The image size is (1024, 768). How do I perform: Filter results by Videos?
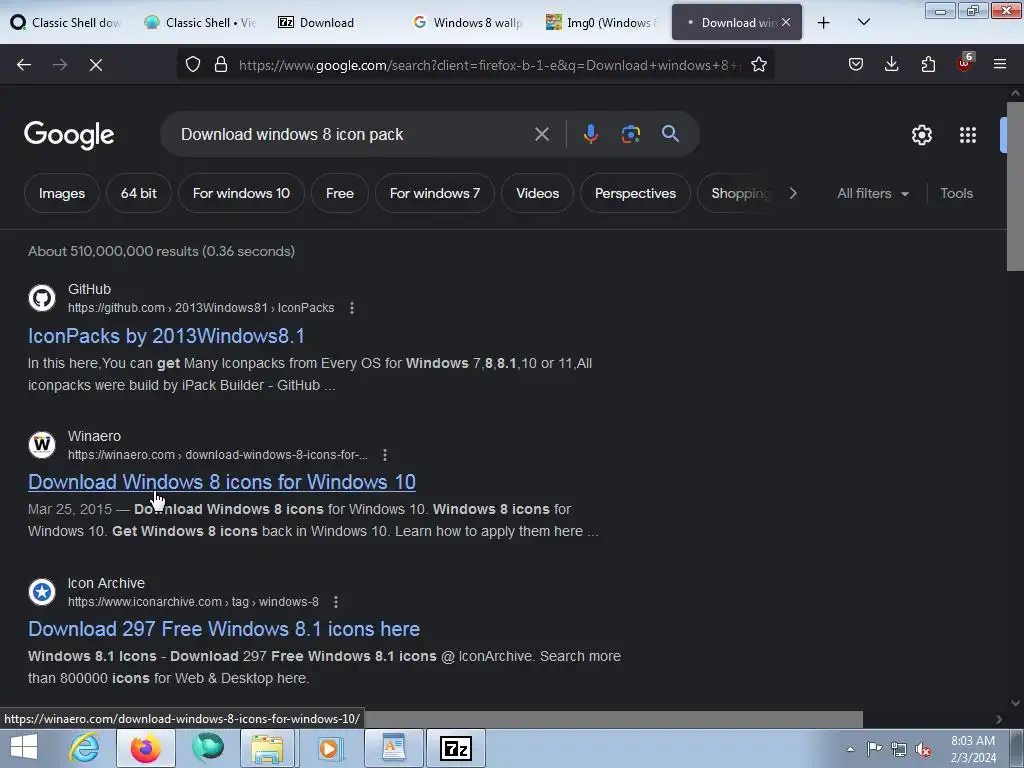537,193
